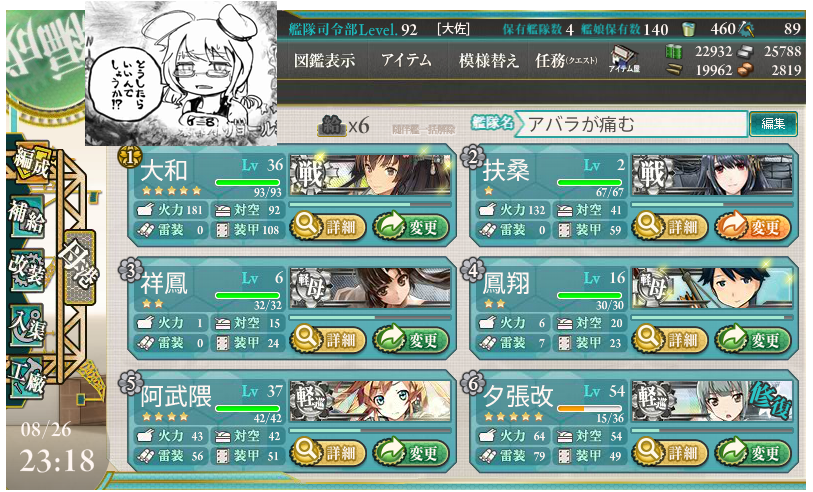Open the アイテム menu item

(x=406, y=61)
